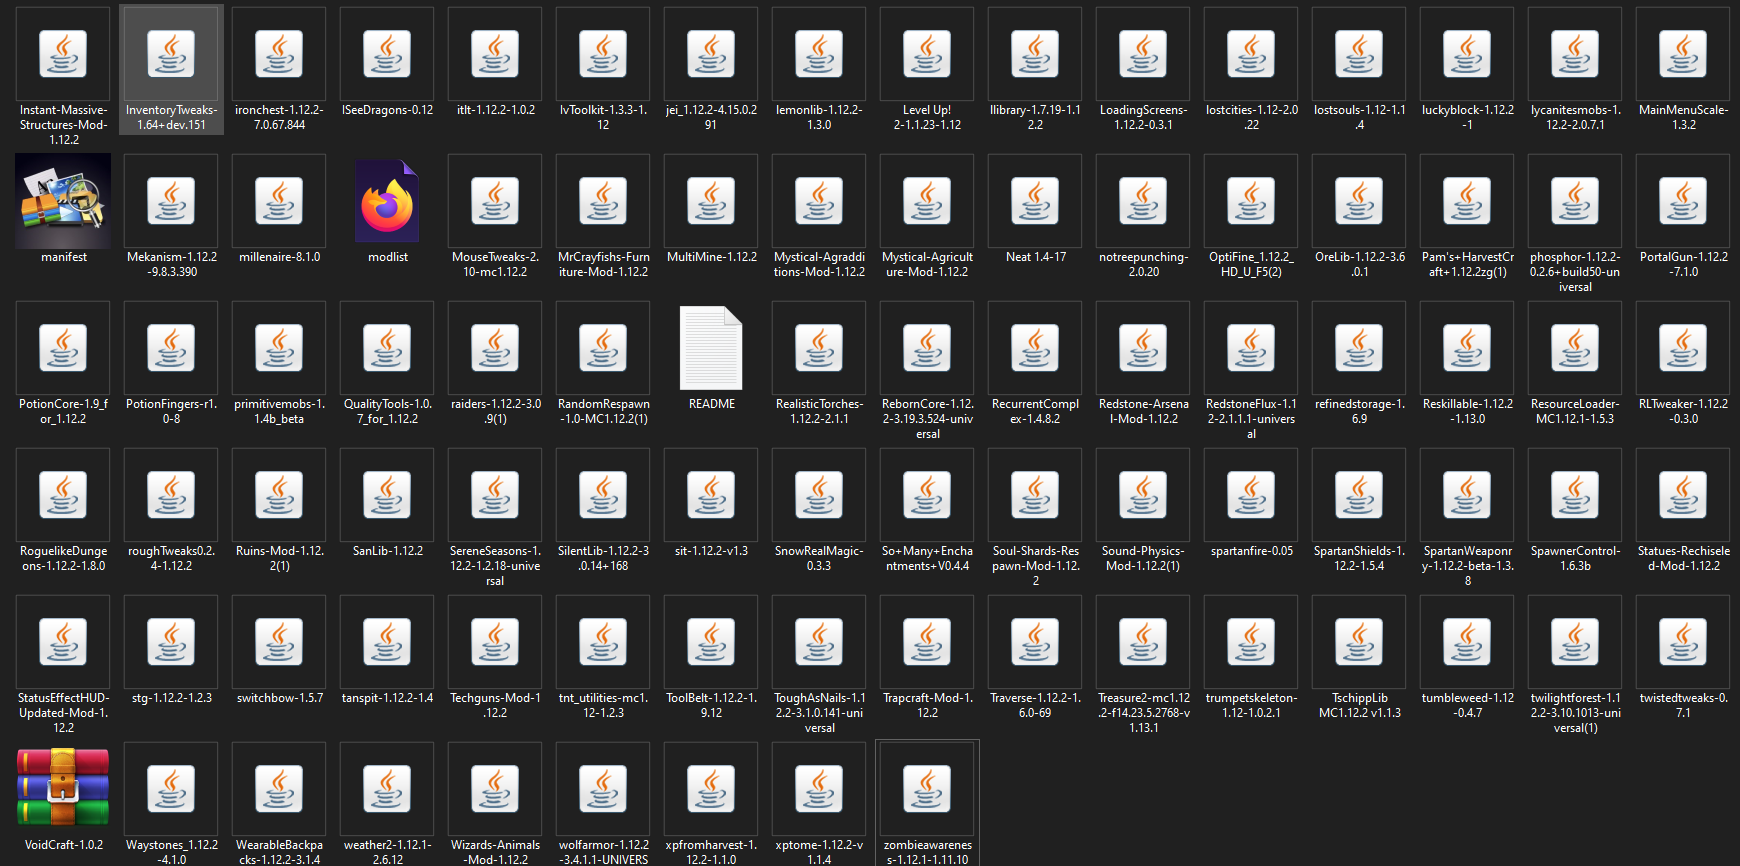This screenshot has height=866, width=1740.
Task: Select the RandomRespawn-1.0-MC1.12.2(1) jar icon
Action: (603, 348)
